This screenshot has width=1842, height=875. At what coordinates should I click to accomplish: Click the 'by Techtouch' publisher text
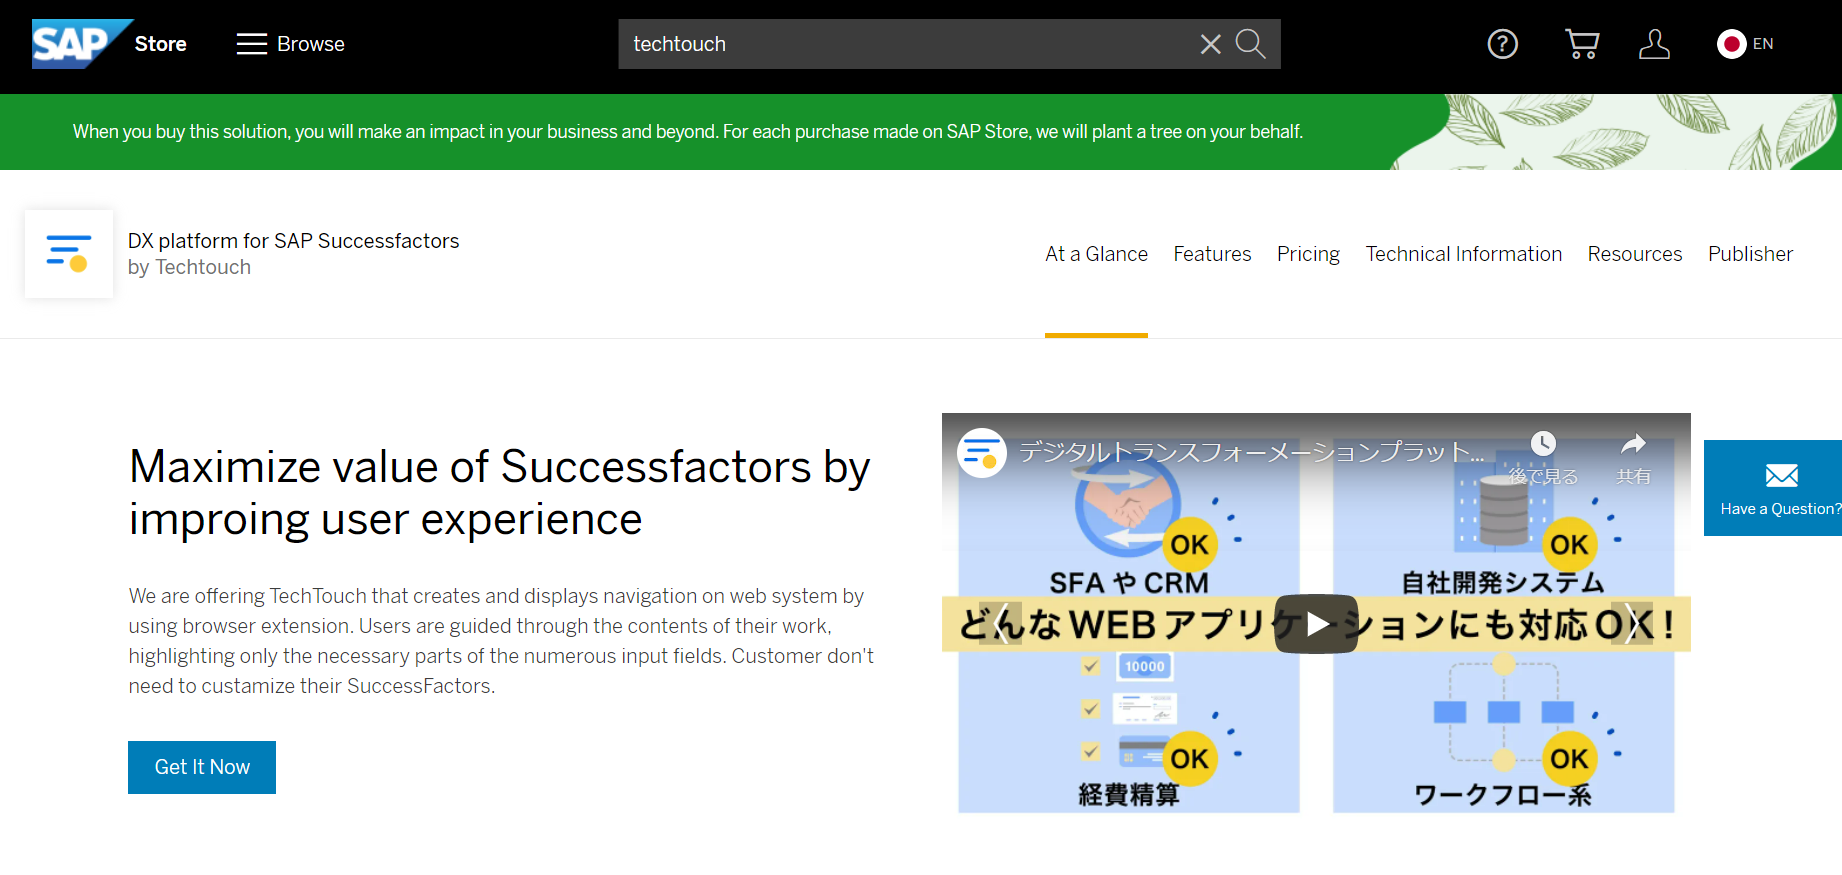point(189,267)
